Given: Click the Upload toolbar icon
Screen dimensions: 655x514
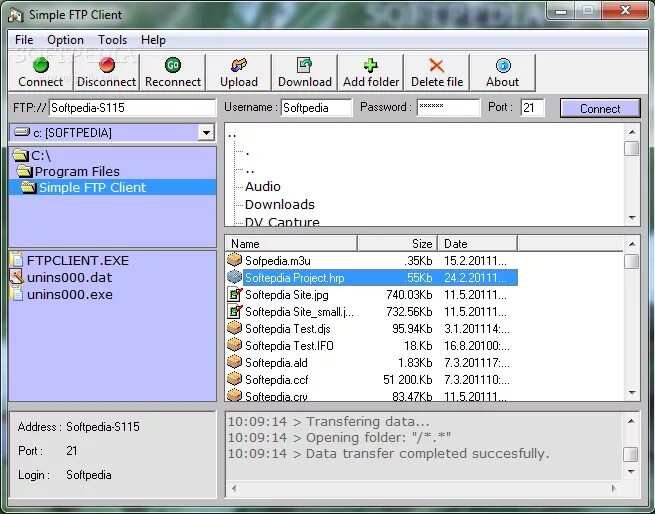Looking at the screenshot, I should 239,65.
